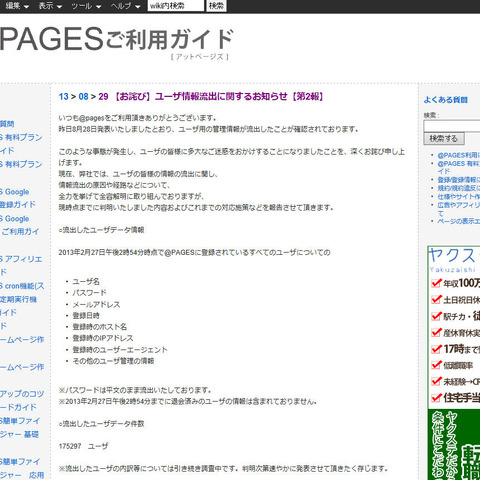Viewport: 480px width, 480px height.
Task: Click the 年収100万 checkmark ad line
Action: point(455,283)
